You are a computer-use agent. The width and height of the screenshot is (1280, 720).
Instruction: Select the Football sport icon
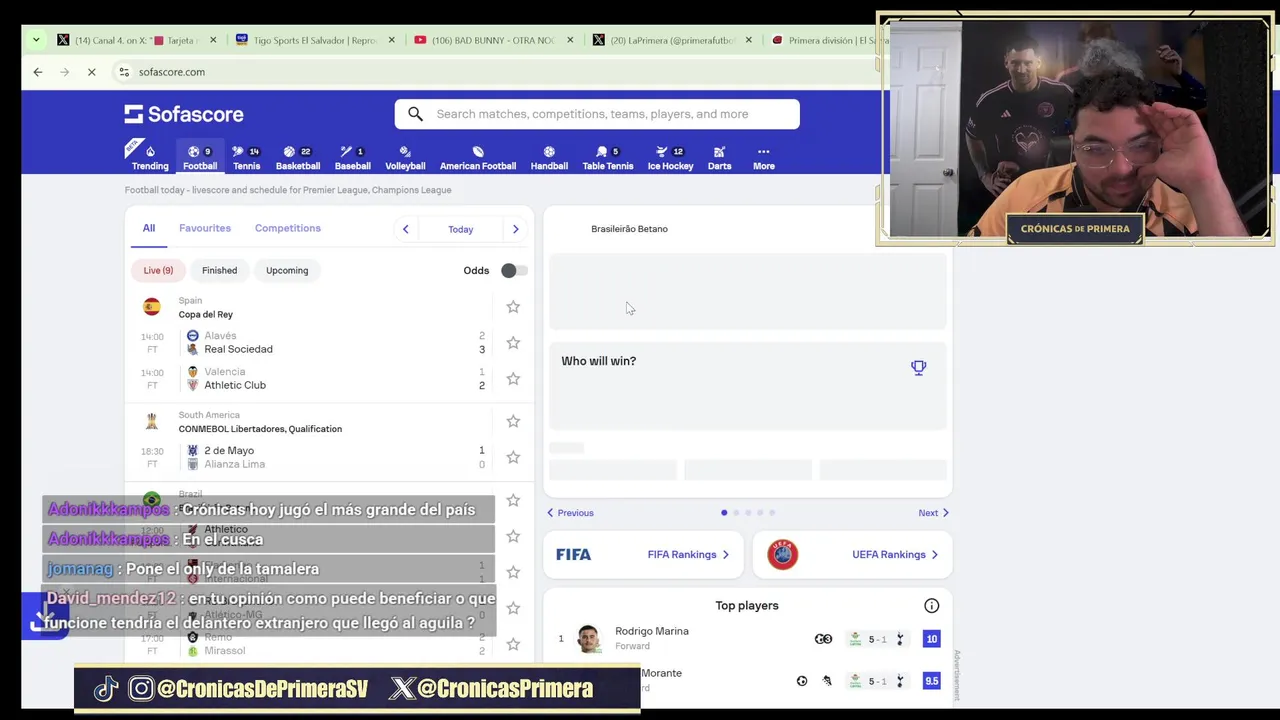tap(200, 158)
